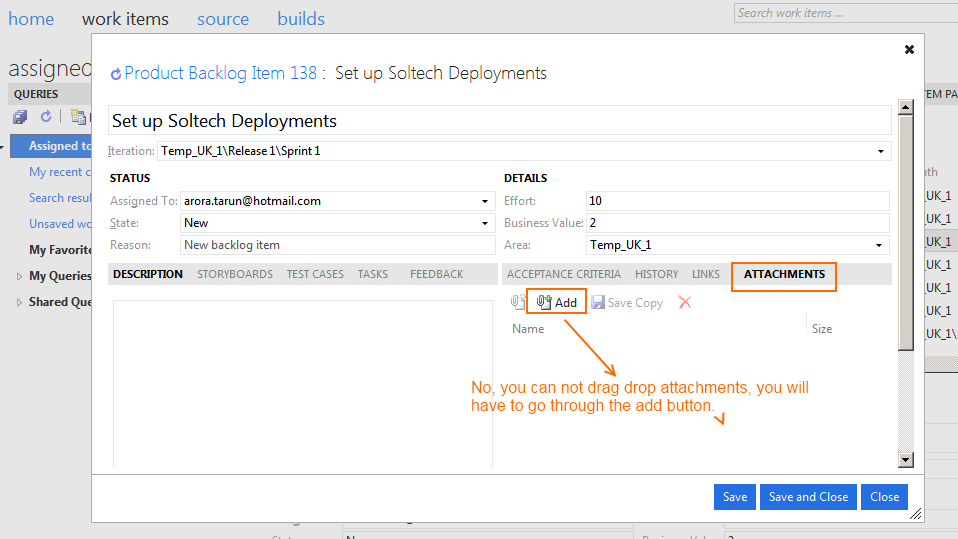Click the save queries icon in background toolbar
Viewport: 958px width, 539px height.
[20, 116]
